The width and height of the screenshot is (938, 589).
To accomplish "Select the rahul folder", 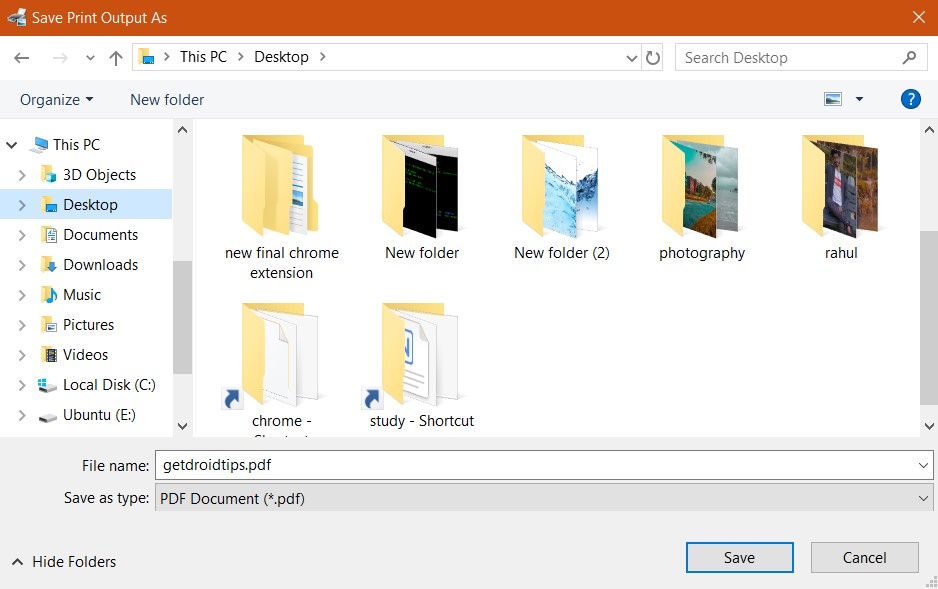I will pyautogui.click(x=841, y=197).
